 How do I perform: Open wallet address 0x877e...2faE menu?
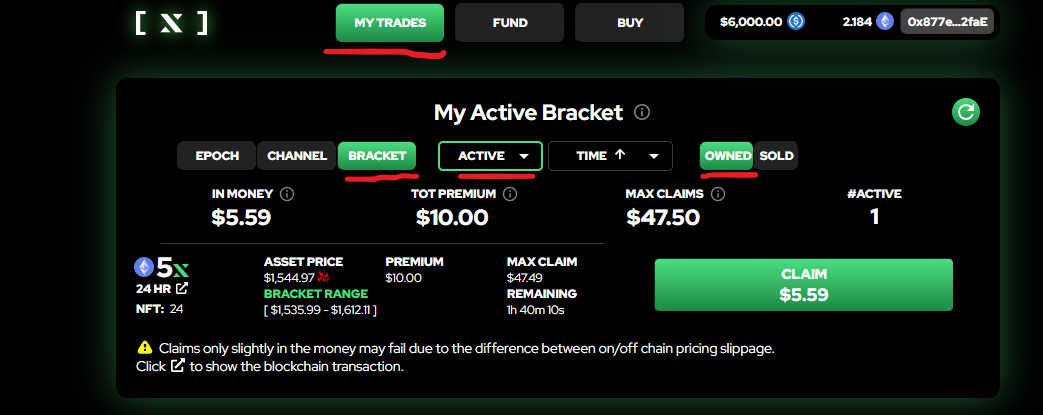[x=947, y=22]
